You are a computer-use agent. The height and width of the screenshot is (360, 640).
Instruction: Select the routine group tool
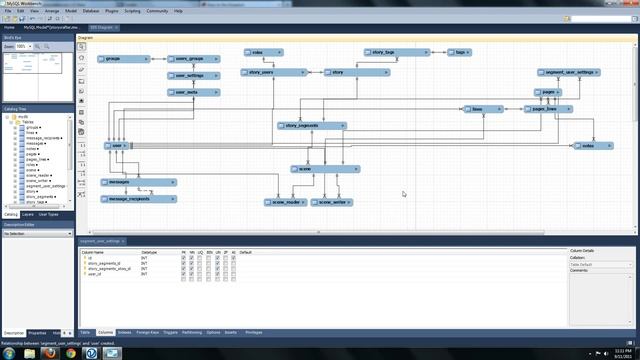coord(82,132)
